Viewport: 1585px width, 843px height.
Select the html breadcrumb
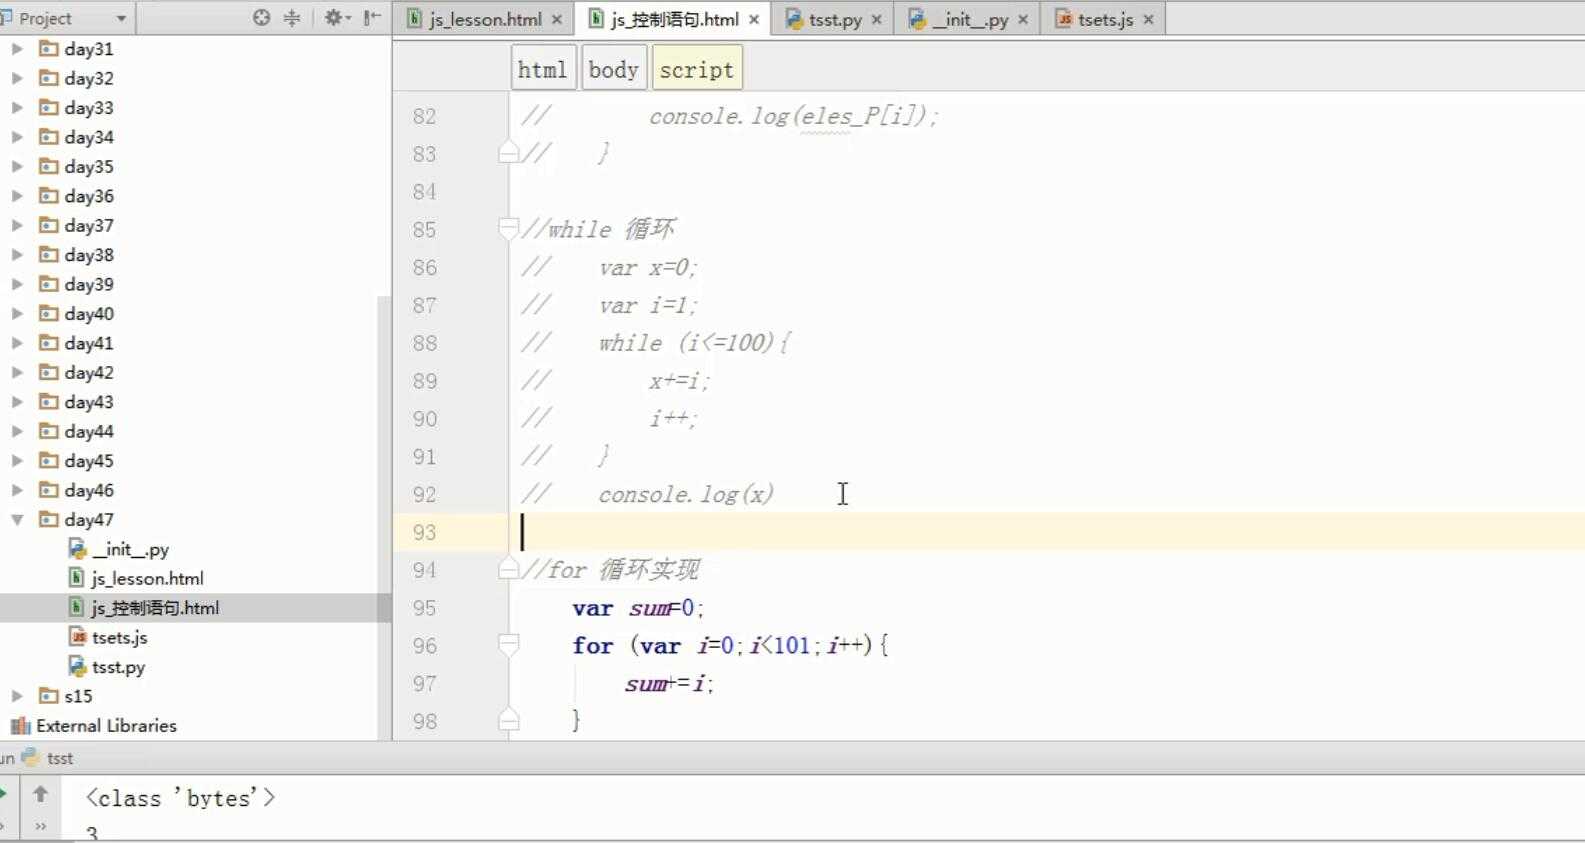[543, 69]
